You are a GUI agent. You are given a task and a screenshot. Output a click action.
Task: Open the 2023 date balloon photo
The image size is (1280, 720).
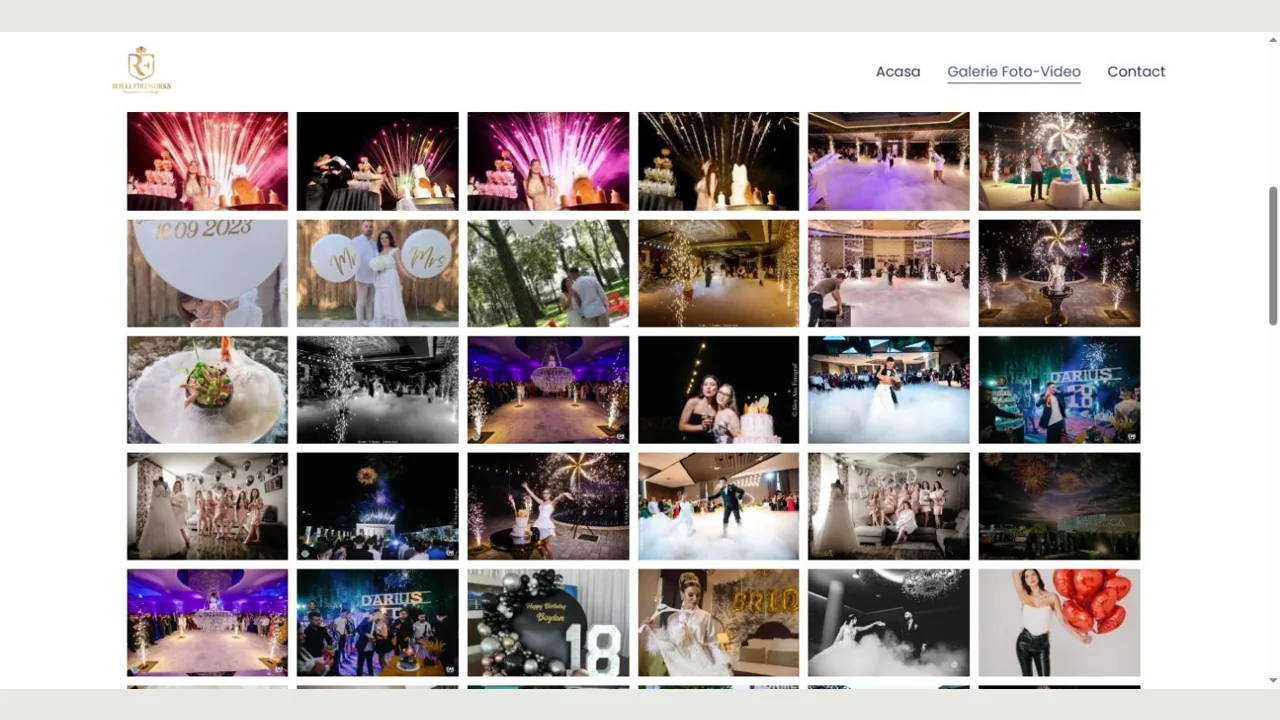[207, 274]
